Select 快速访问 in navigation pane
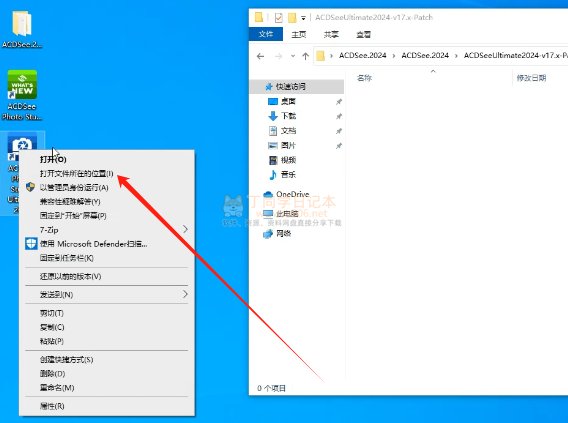568x423 pixels. (296, 87)
